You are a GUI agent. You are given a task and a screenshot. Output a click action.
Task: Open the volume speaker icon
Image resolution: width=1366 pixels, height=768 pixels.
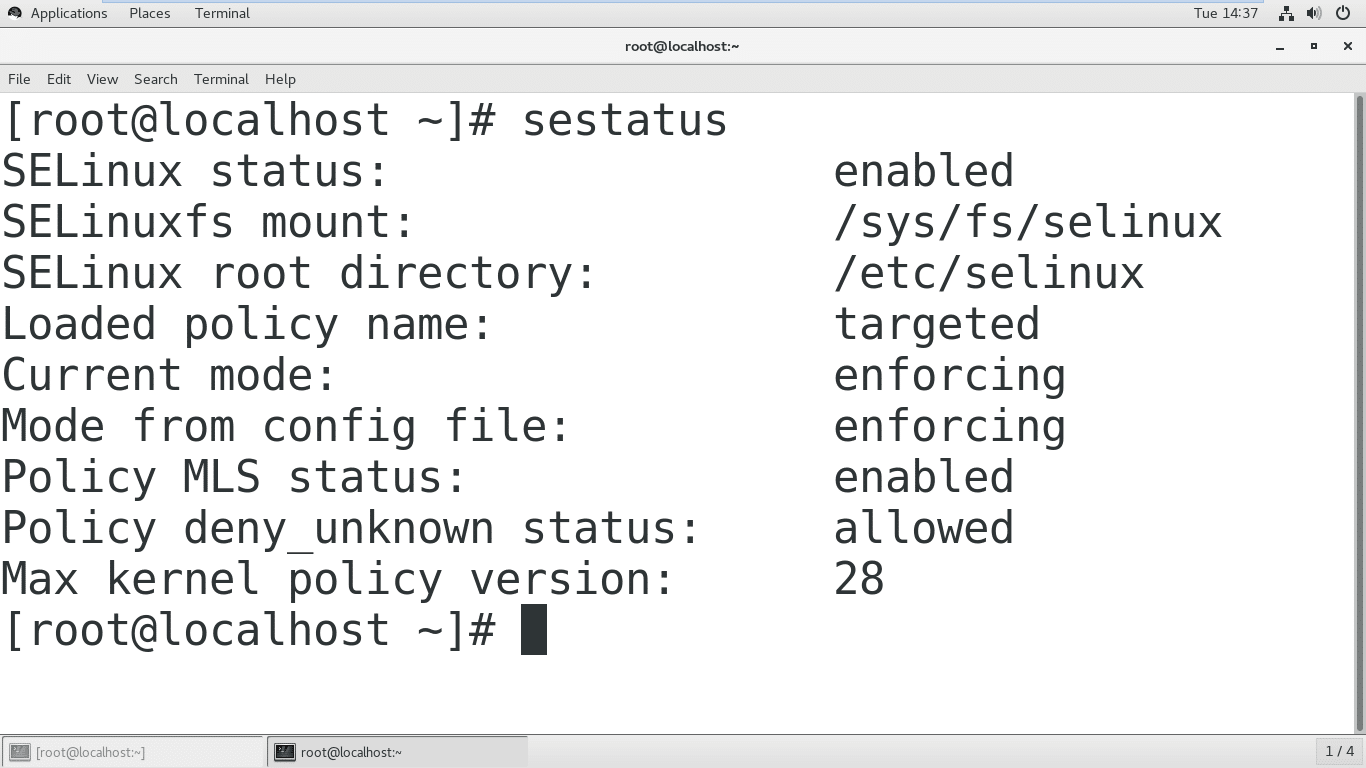[x=1314, y=13]
